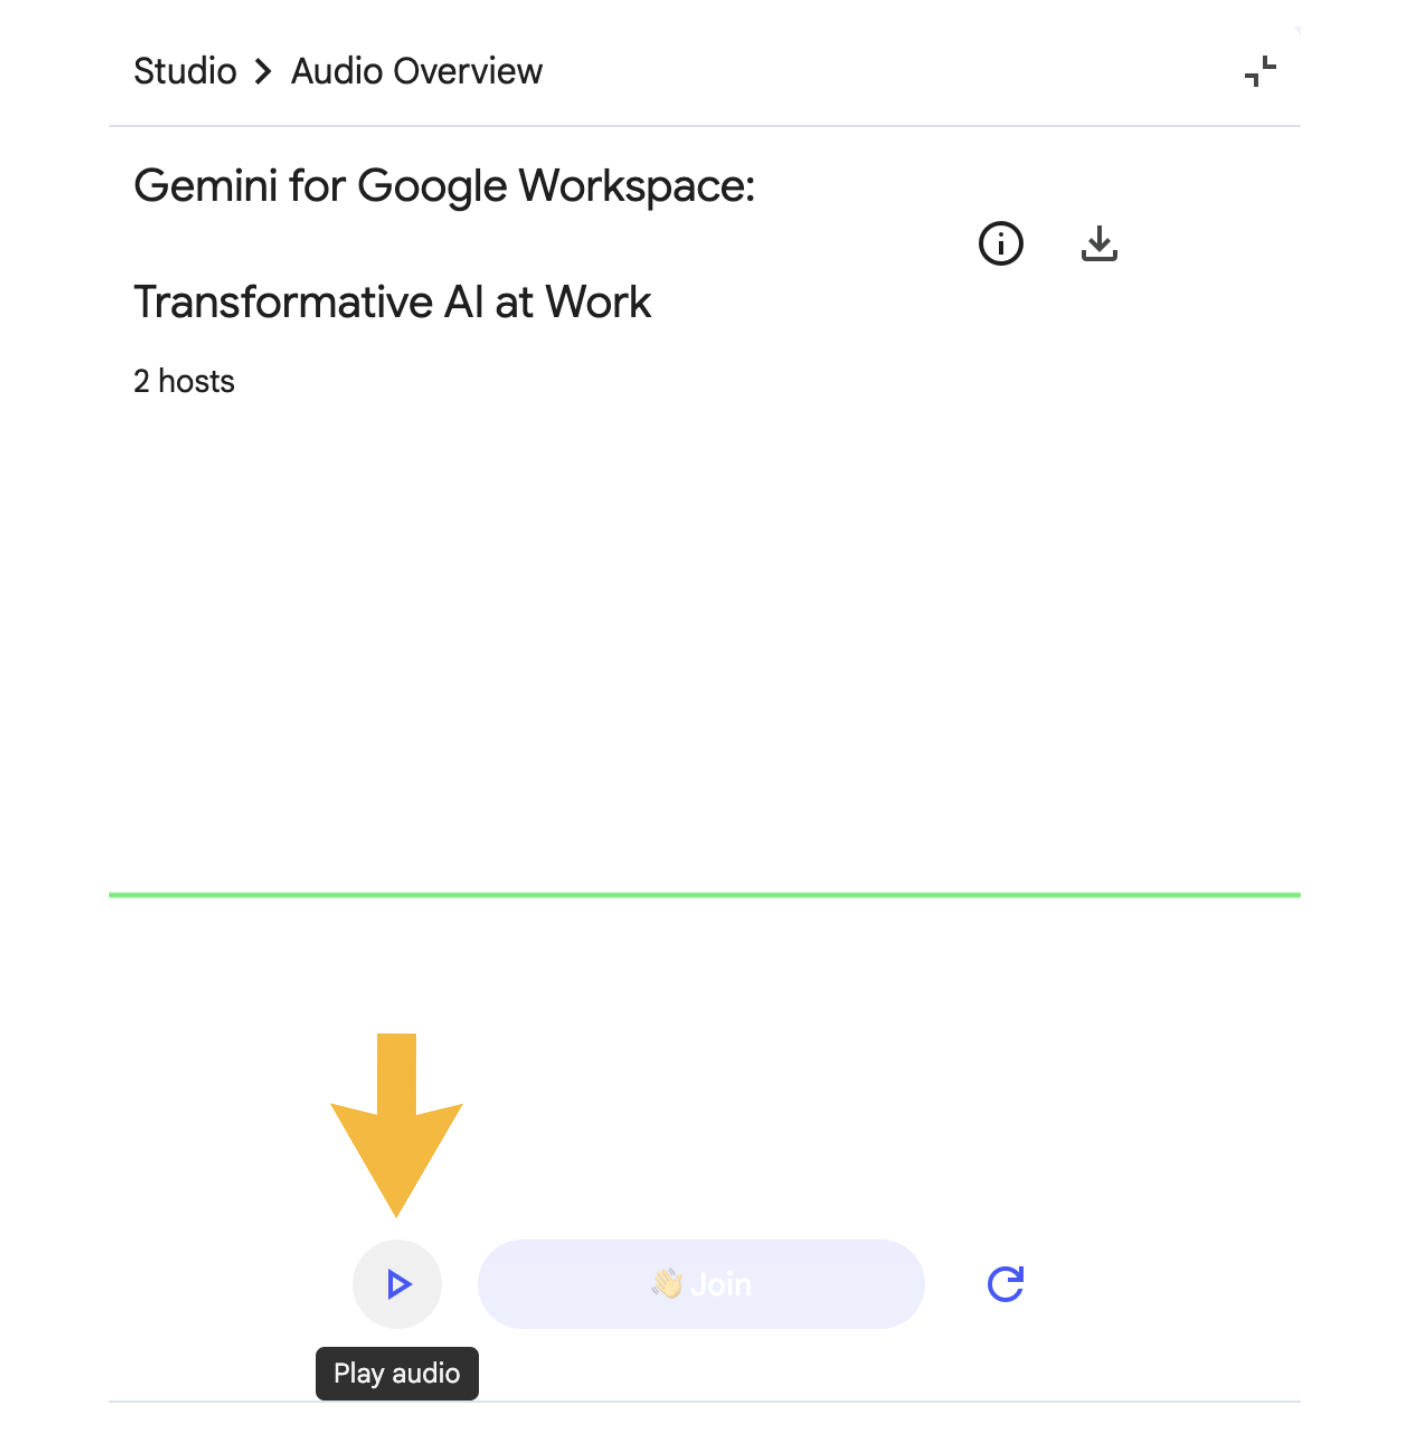This screenshot has height=1446, width=1402.
Task: Click the green audio progress bar
Action: [x=704, y=895]
